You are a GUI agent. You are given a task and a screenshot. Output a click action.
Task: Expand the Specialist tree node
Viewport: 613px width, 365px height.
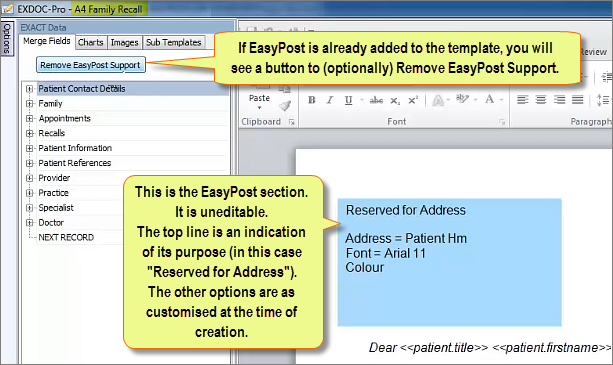tap(29, 208)
